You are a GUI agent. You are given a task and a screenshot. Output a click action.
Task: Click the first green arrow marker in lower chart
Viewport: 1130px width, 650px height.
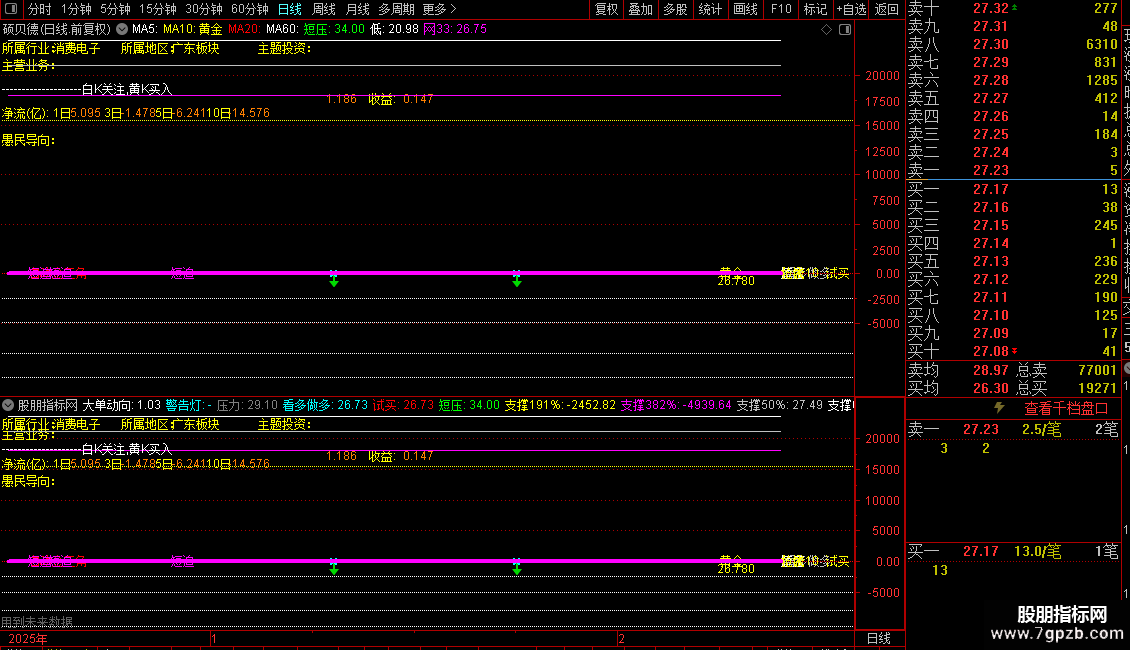pyautogui.click(x=334, y=566)
